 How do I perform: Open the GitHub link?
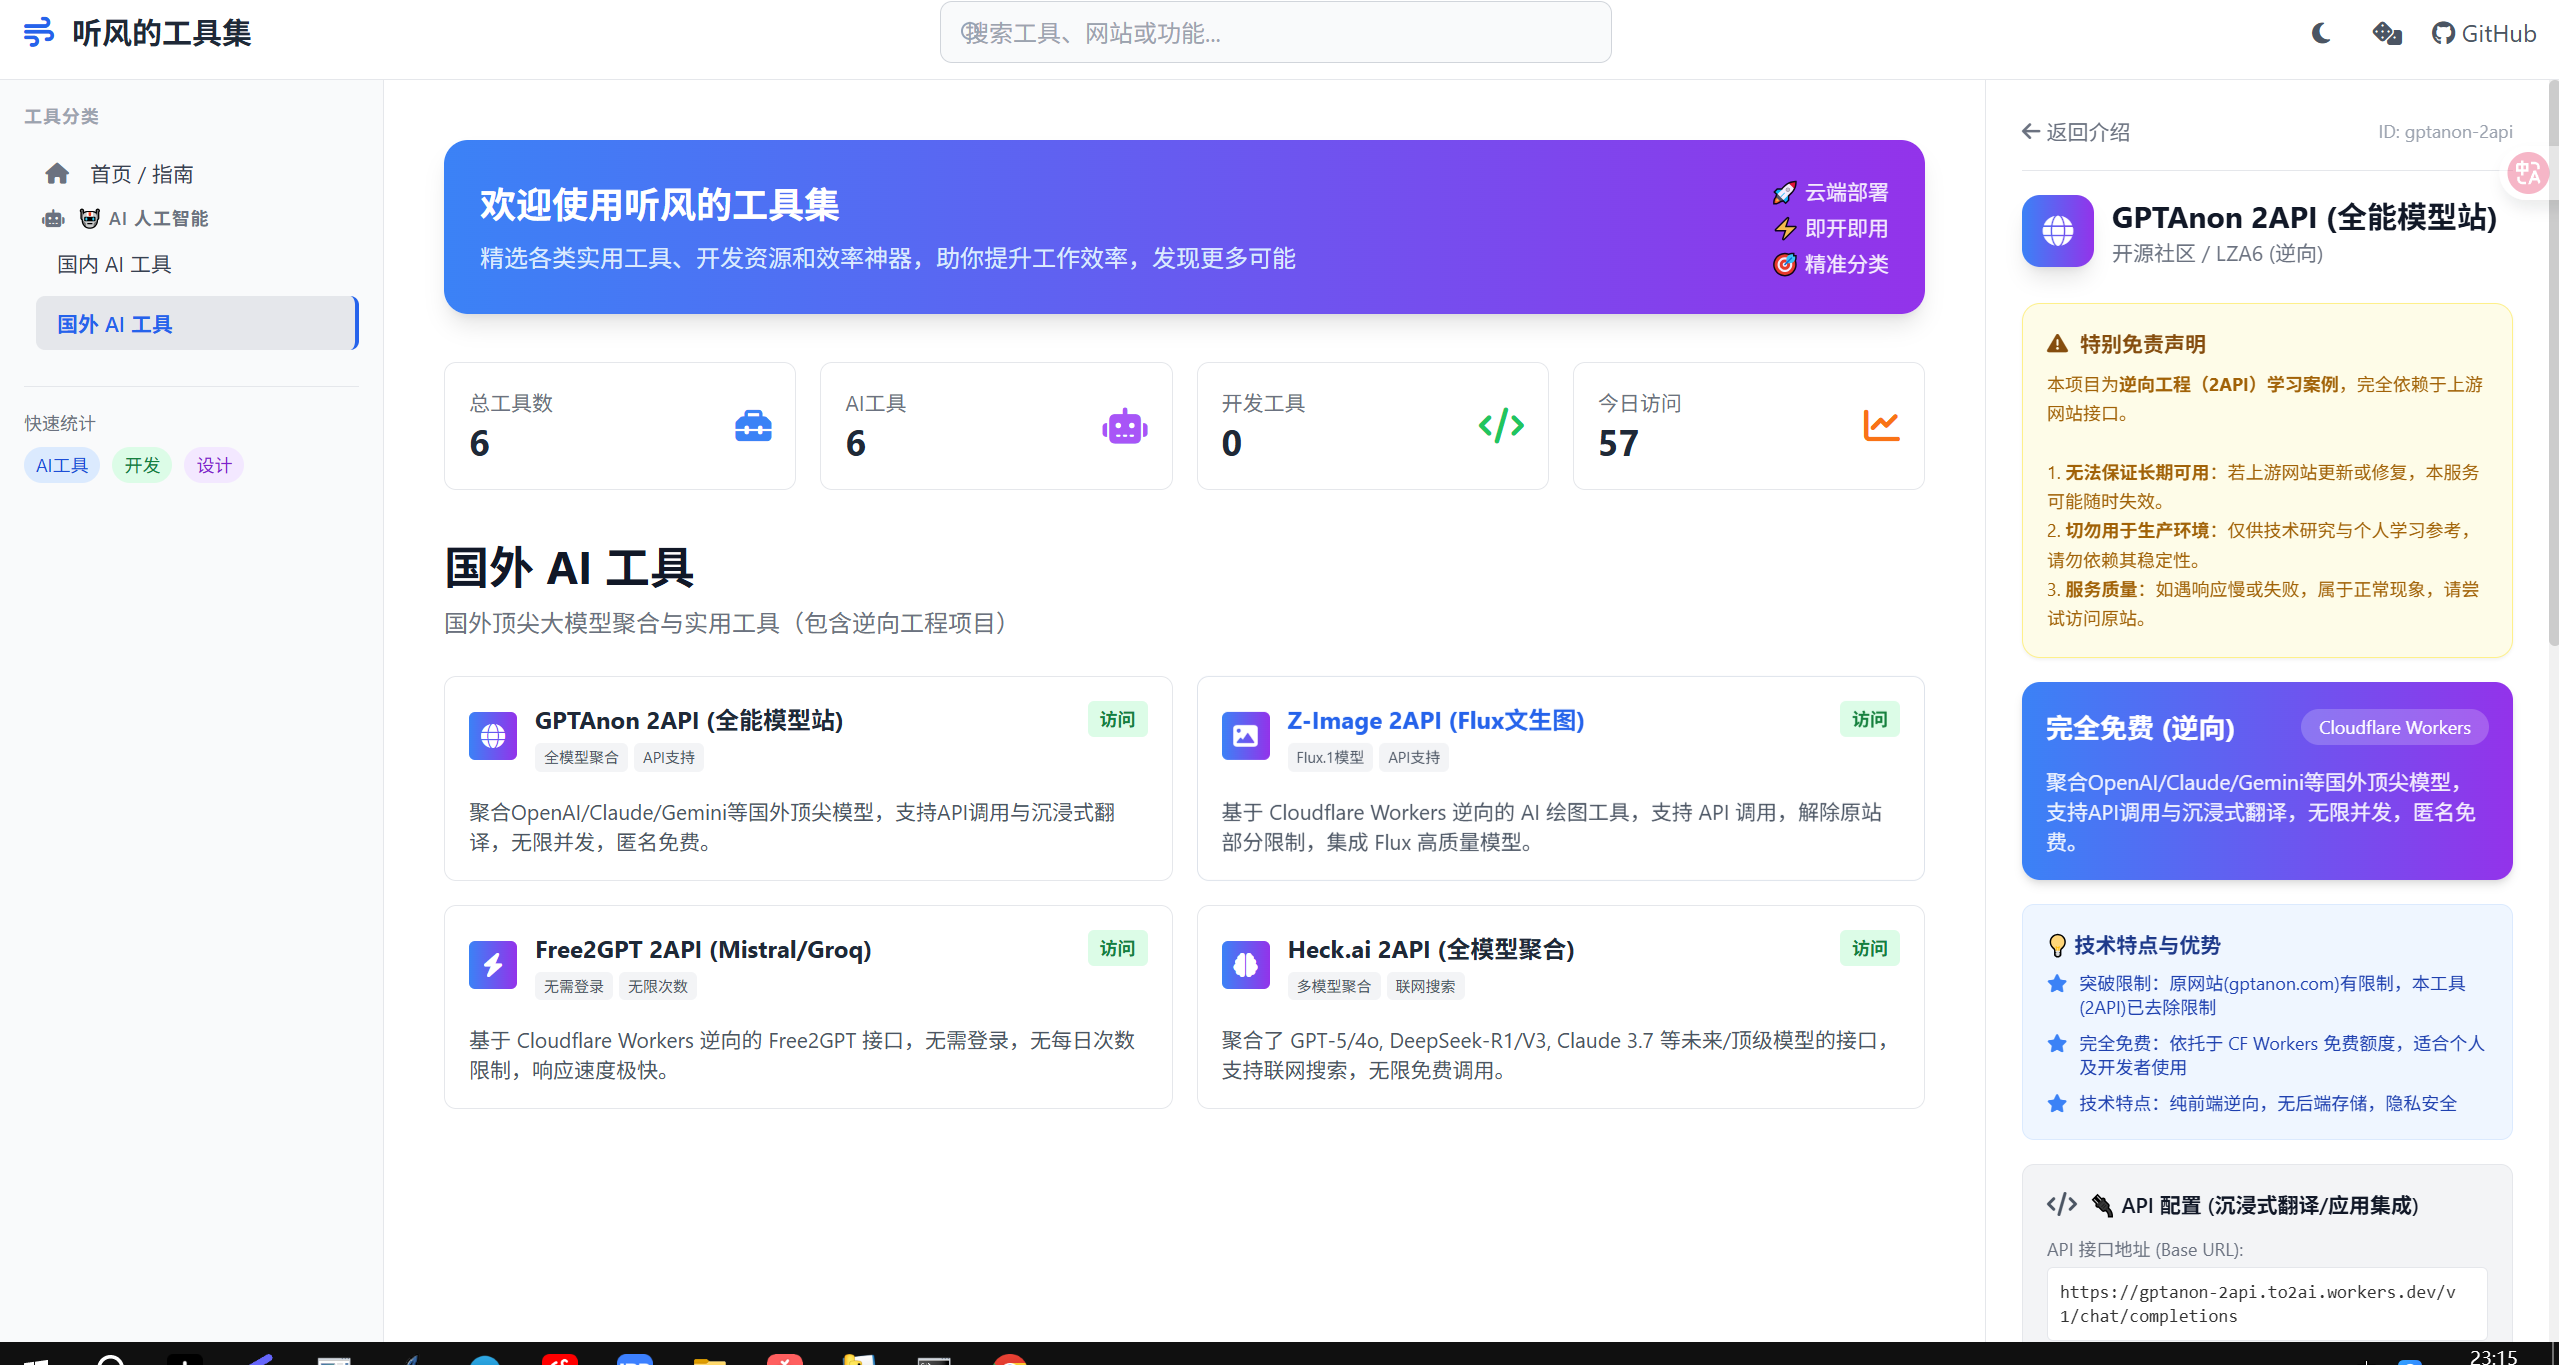(2484, 33)
